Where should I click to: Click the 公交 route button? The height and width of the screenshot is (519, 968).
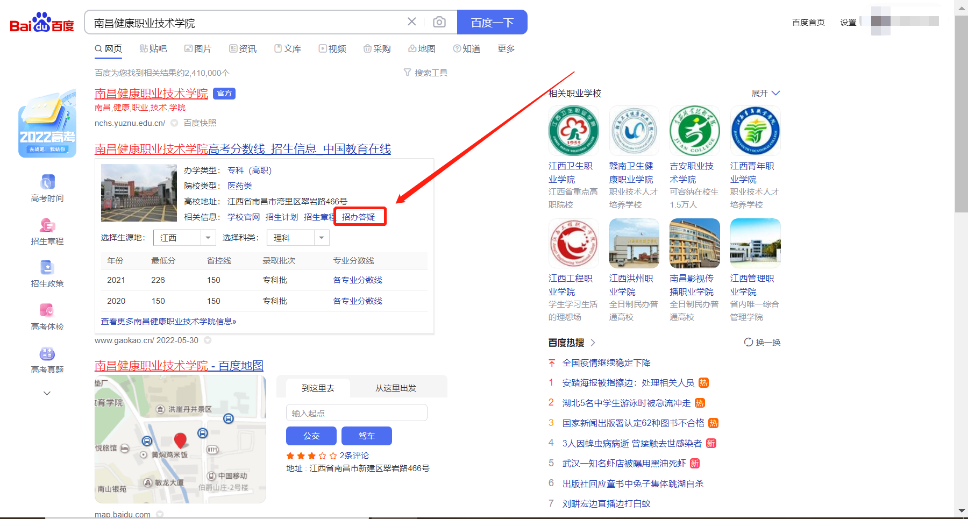311,436
